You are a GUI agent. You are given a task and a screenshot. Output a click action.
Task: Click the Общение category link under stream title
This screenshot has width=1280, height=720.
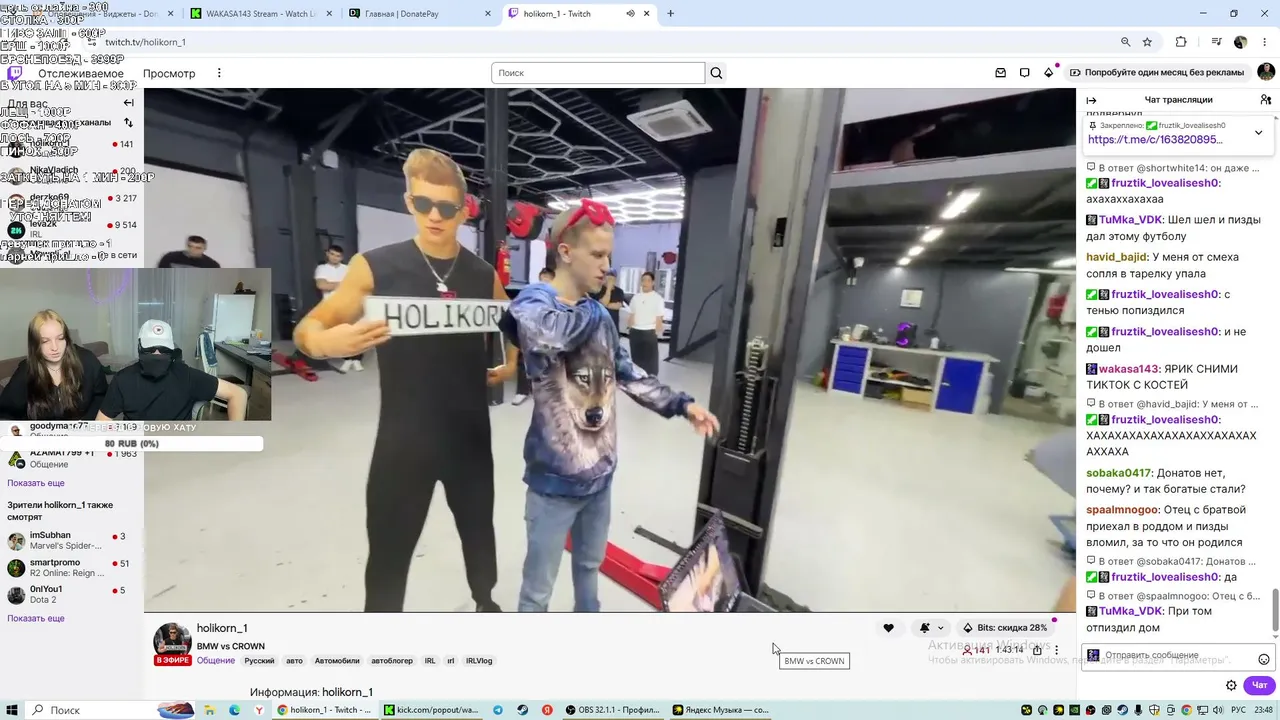click(216, 661)
